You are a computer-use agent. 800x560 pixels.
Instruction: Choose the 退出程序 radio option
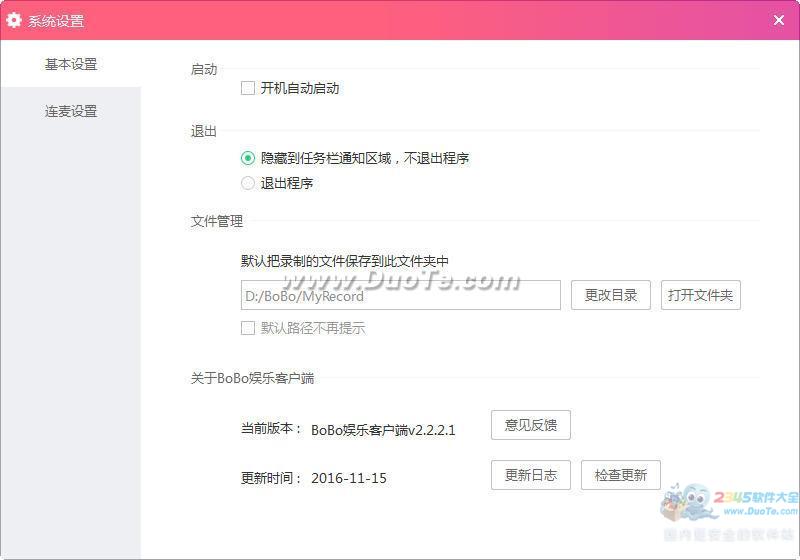248,183
